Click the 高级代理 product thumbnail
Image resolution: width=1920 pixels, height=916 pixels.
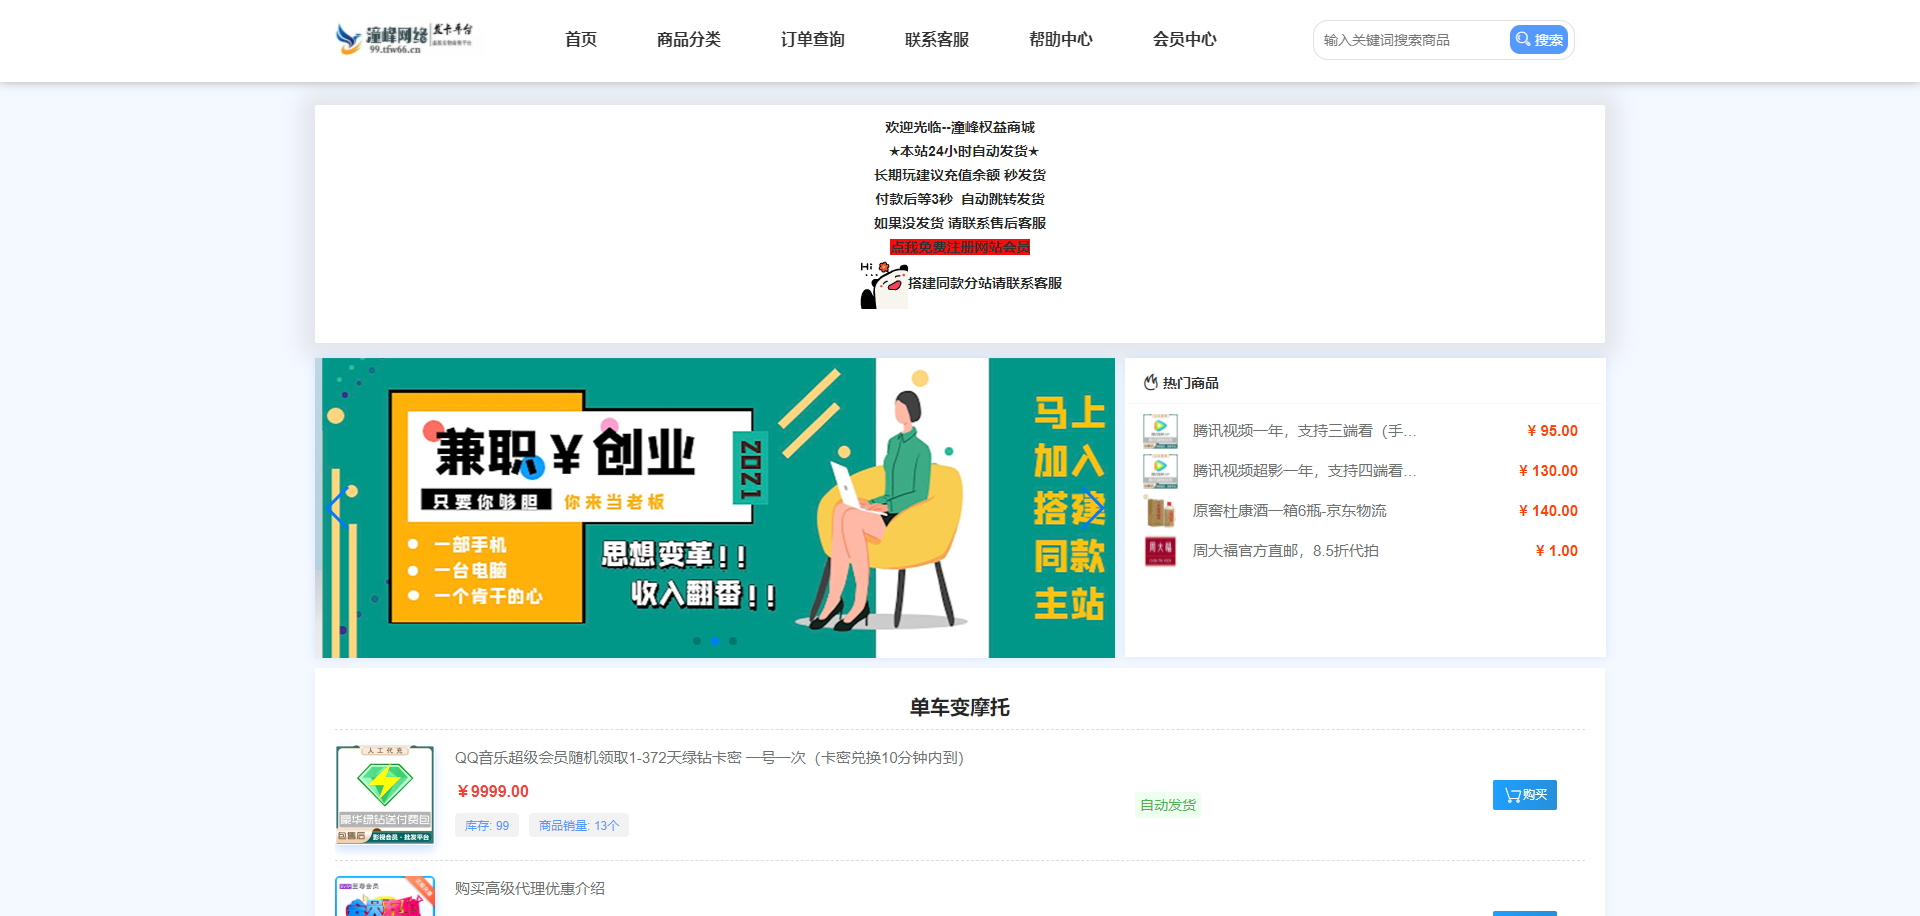point(385,897)
